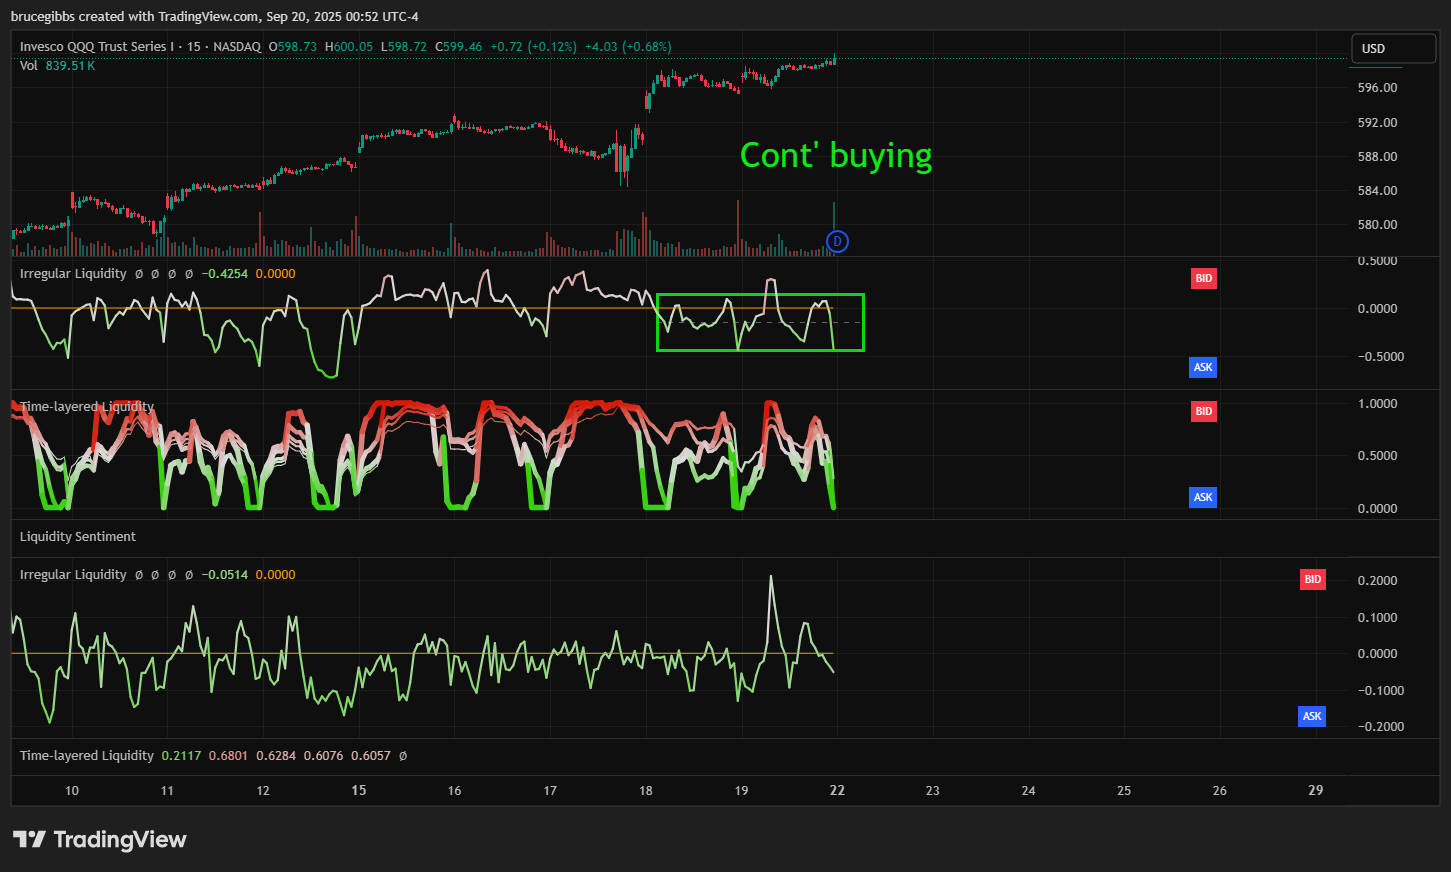This screenshot has width=1451, height=872.
Task: Click date 12 on the time axis
Action: 263,790
